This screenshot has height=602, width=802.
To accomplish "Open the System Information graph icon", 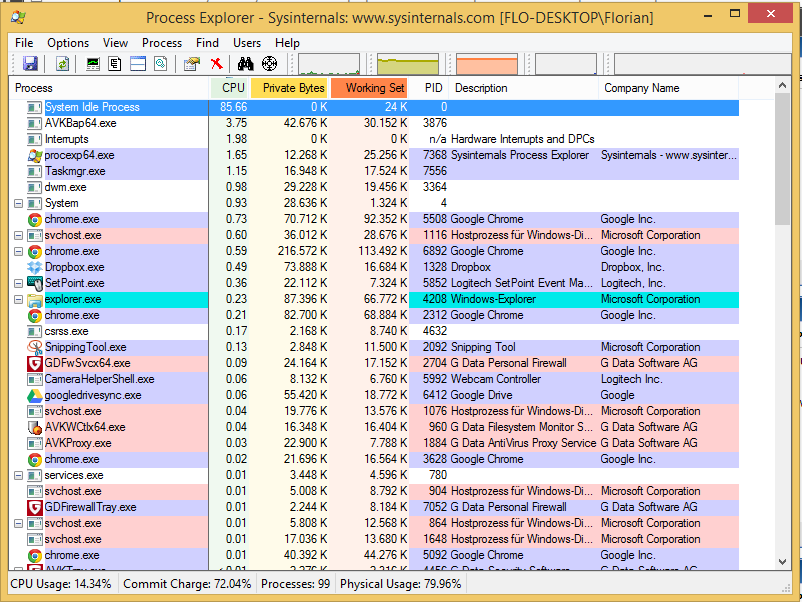I will pos(93,64).
